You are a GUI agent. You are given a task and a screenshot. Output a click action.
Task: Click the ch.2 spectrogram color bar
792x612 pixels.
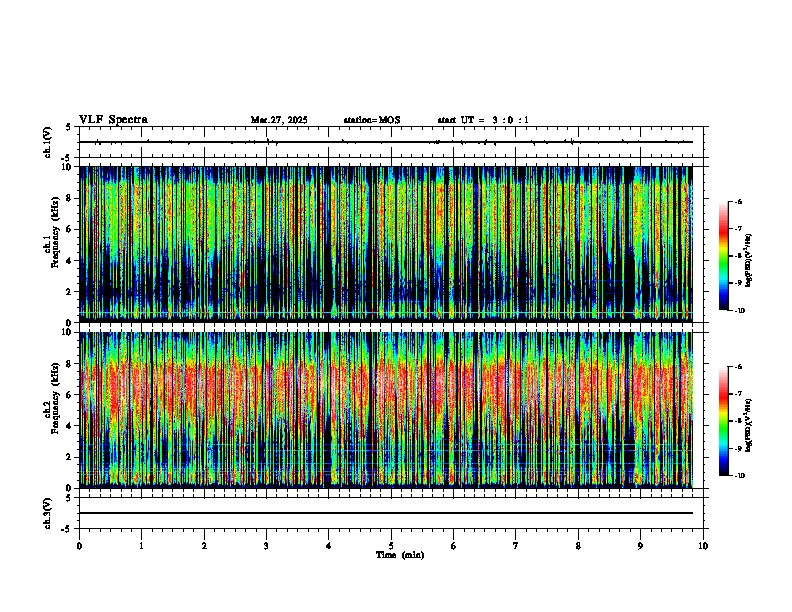pyautogui.click(x=724, y=421)
